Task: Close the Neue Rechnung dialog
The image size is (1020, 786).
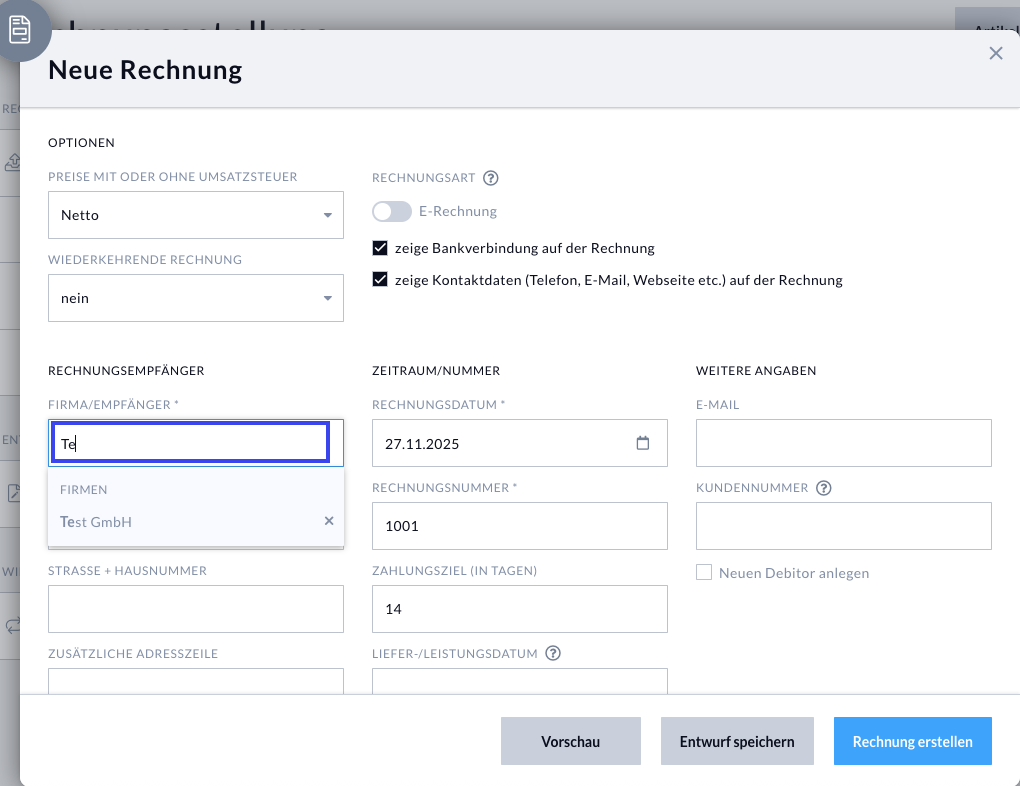Action: [995, 54]
